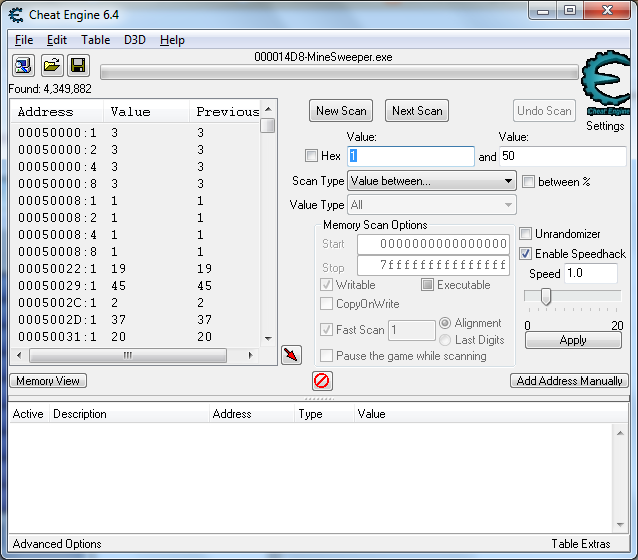Click the Settings label under logo

point(605,126)
